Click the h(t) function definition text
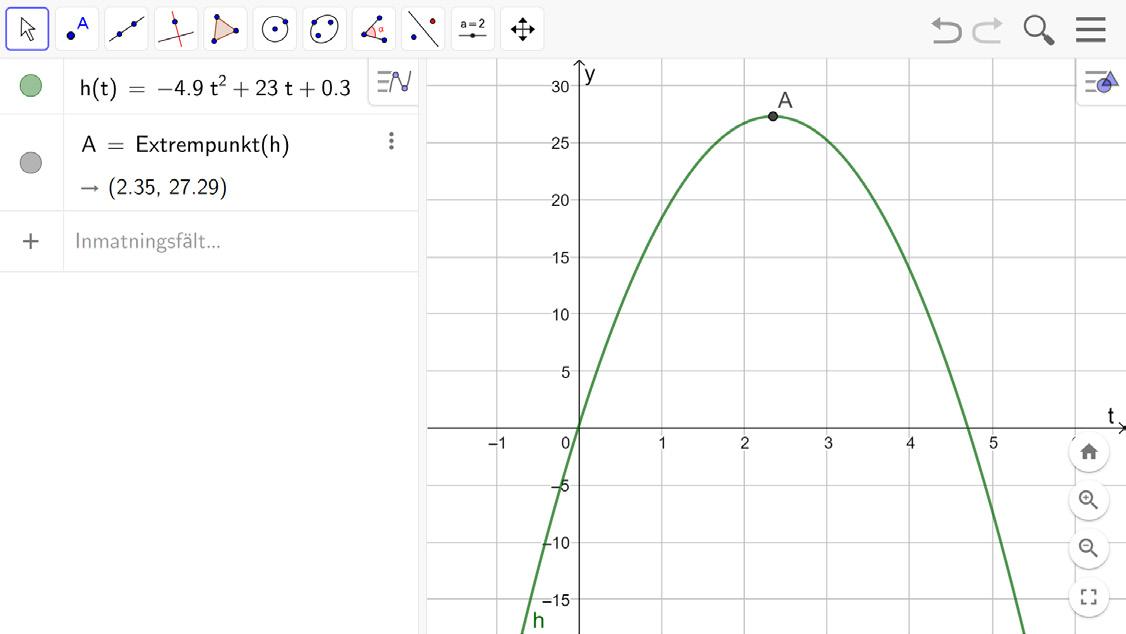The width and height of the screenshot is (1126, 634). coord(215,88)
